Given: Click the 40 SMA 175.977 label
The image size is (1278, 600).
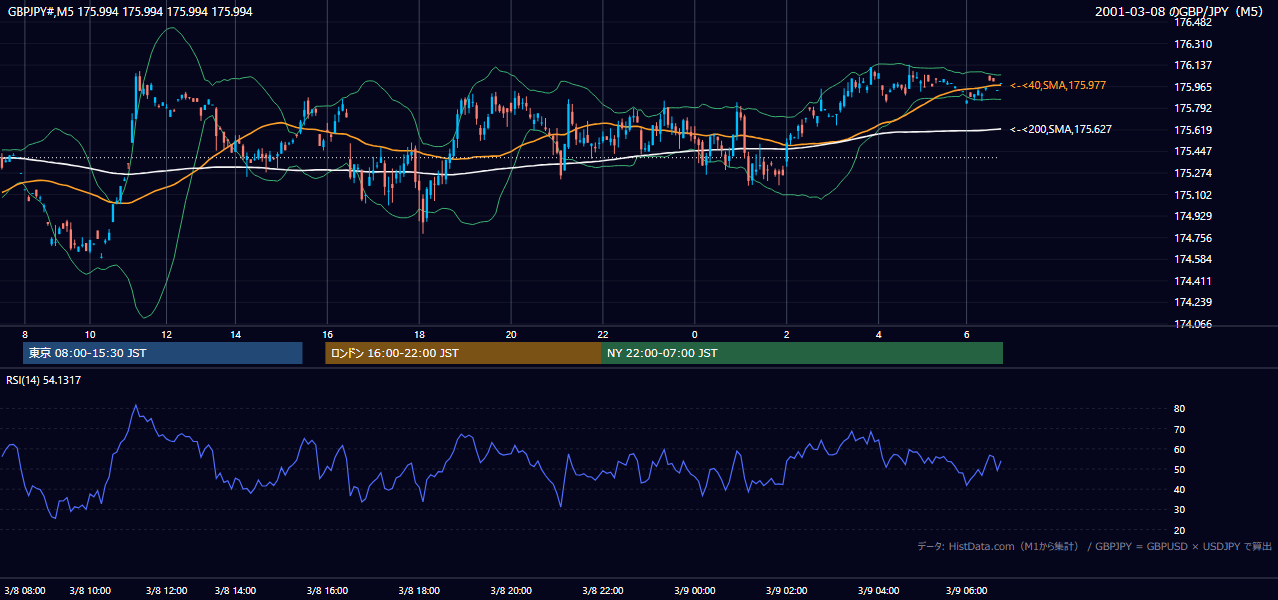Looking at the screenshot, I should pos(1058,86).
